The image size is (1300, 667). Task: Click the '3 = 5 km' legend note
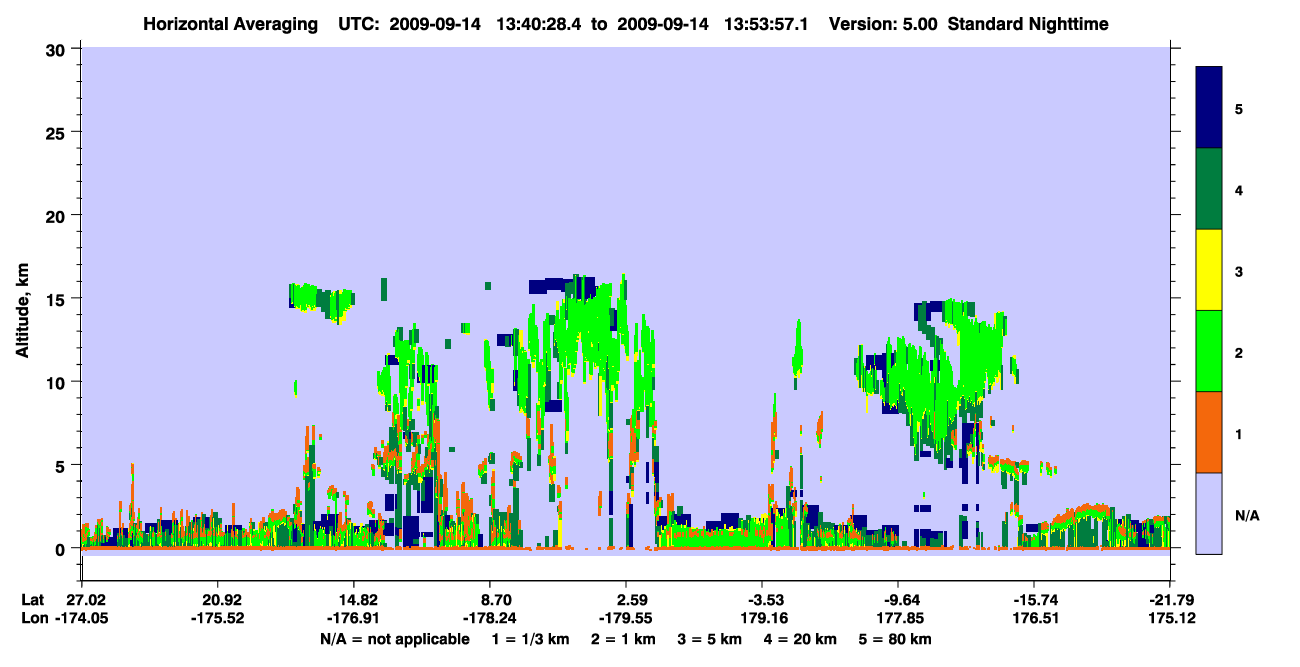[709, 639]
